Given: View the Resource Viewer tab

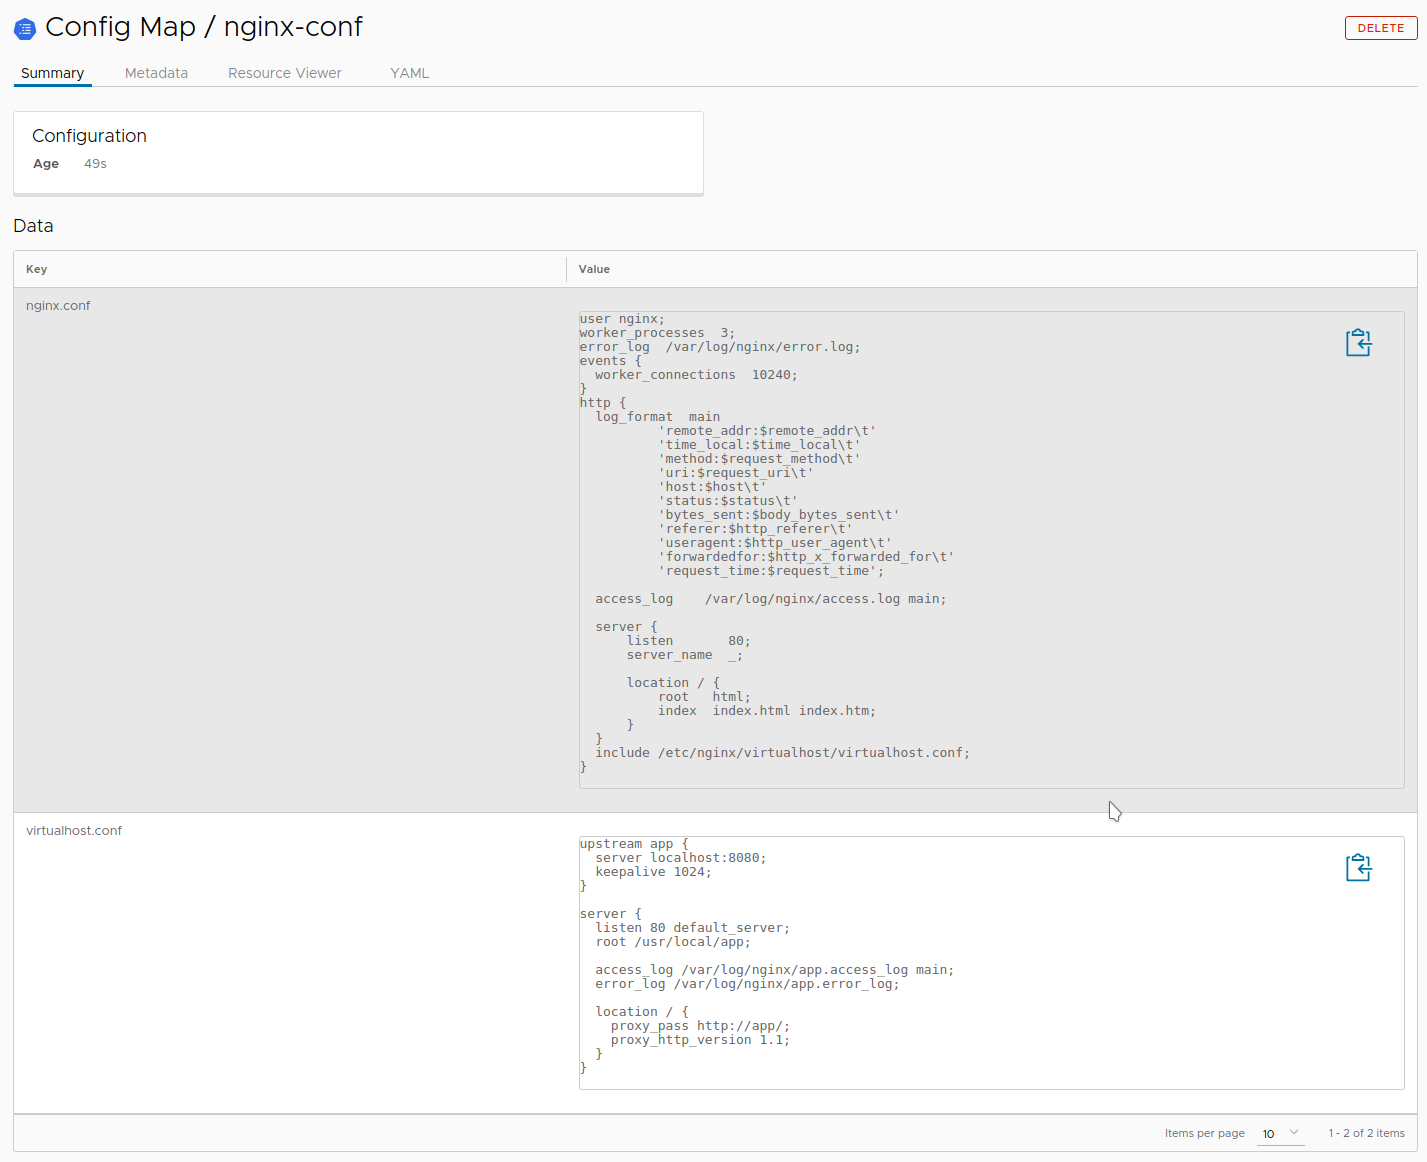Looking at the screenshot, I should (284, 72).
